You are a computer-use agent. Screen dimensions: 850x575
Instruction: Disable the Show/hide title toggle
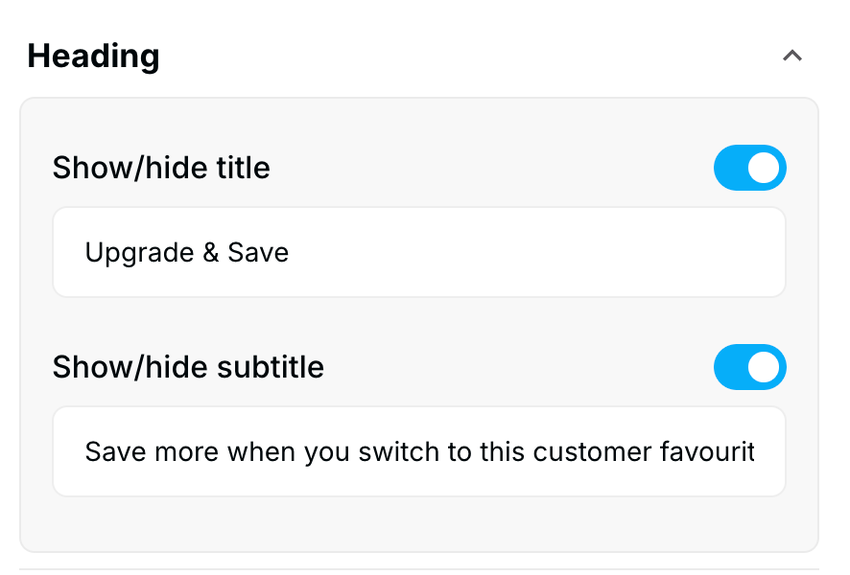tap(750, 168)
